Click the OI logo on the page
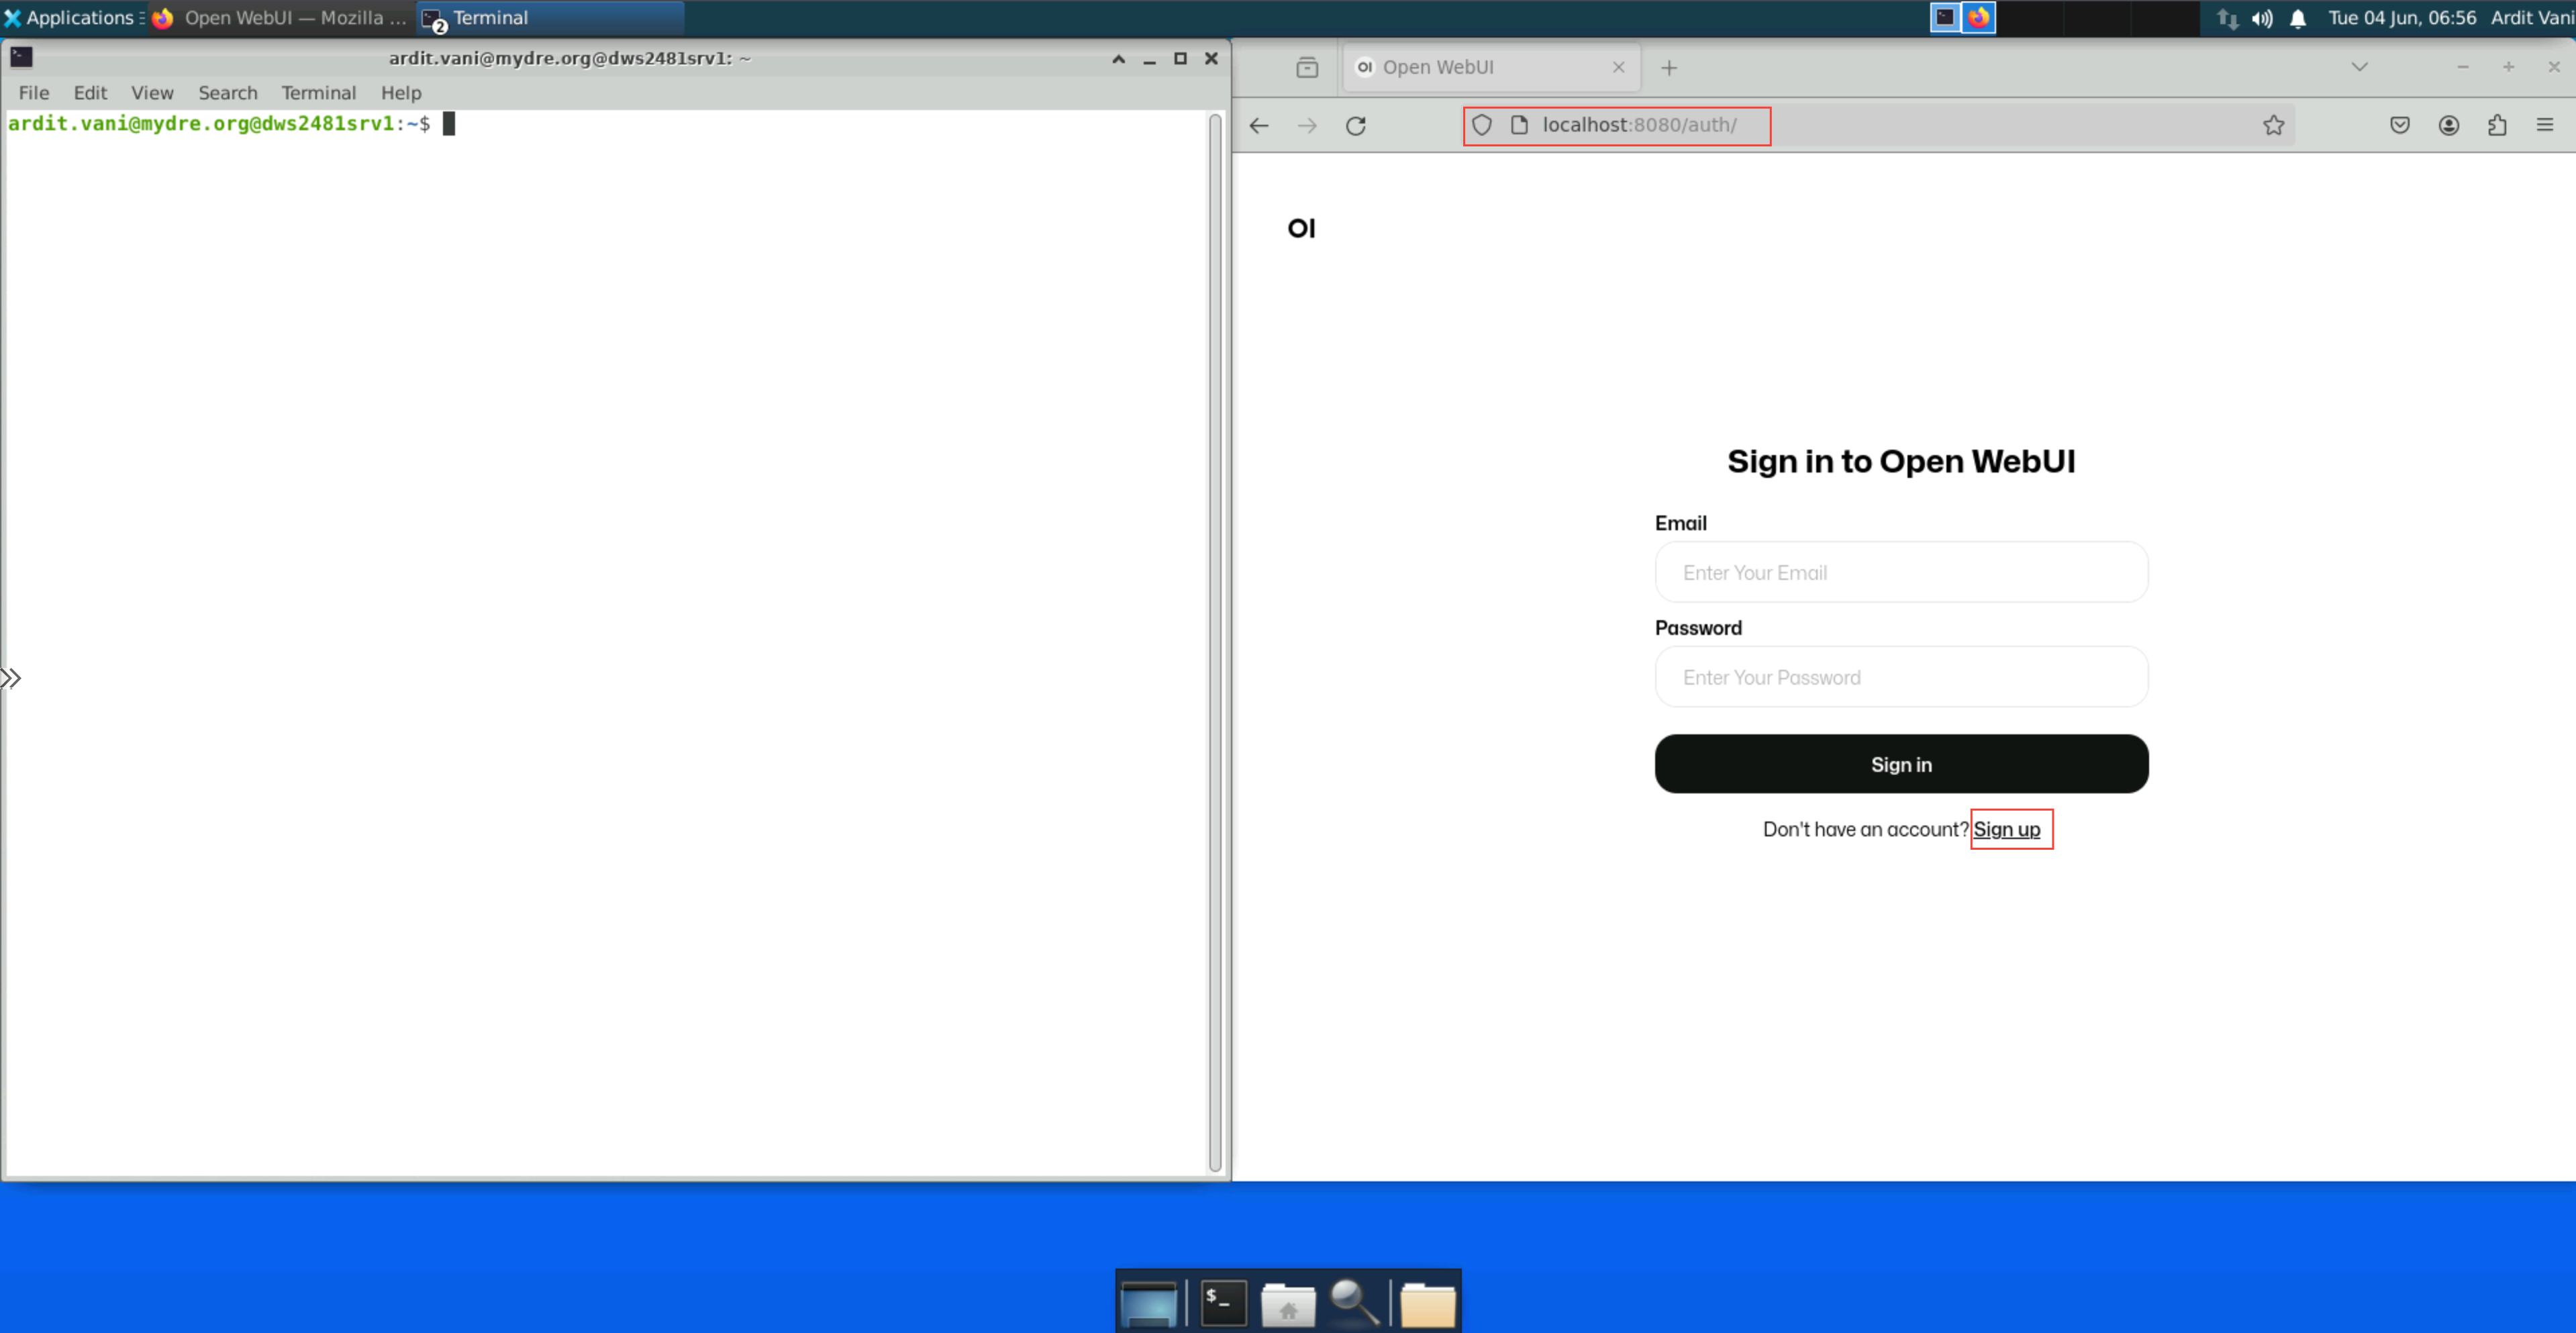The image size is (2576, 1333). (1301, 228)
